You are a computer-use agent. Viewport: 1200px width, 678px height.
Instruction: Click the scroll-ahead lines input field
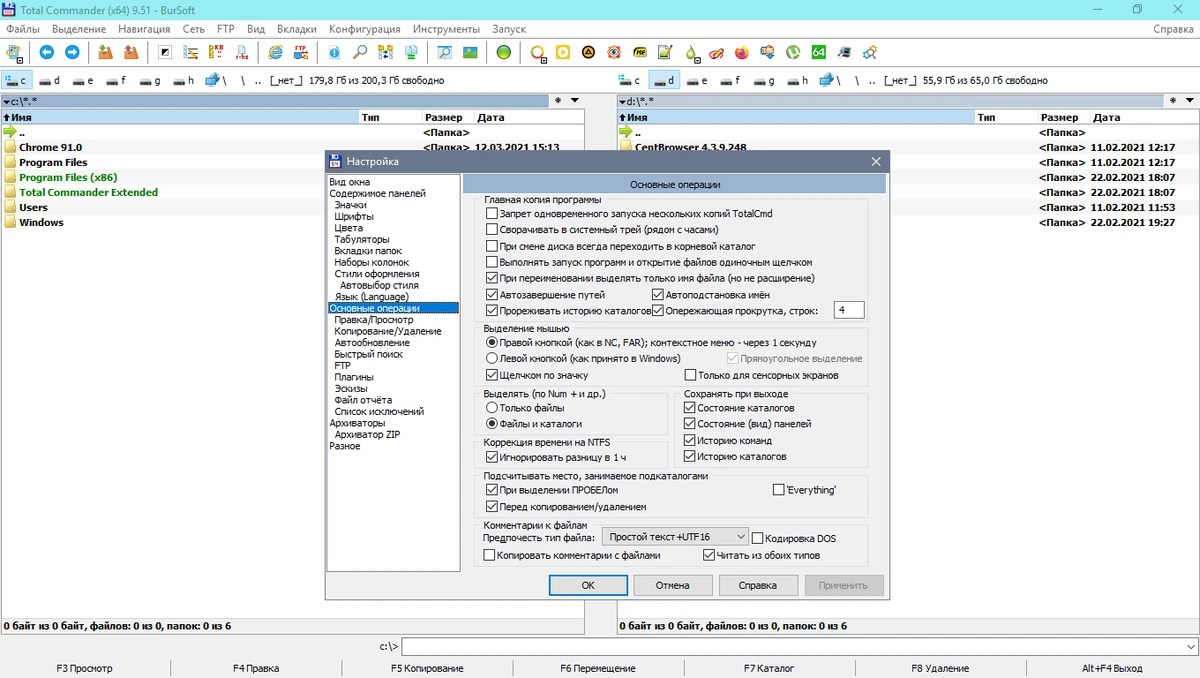point(849,311)
